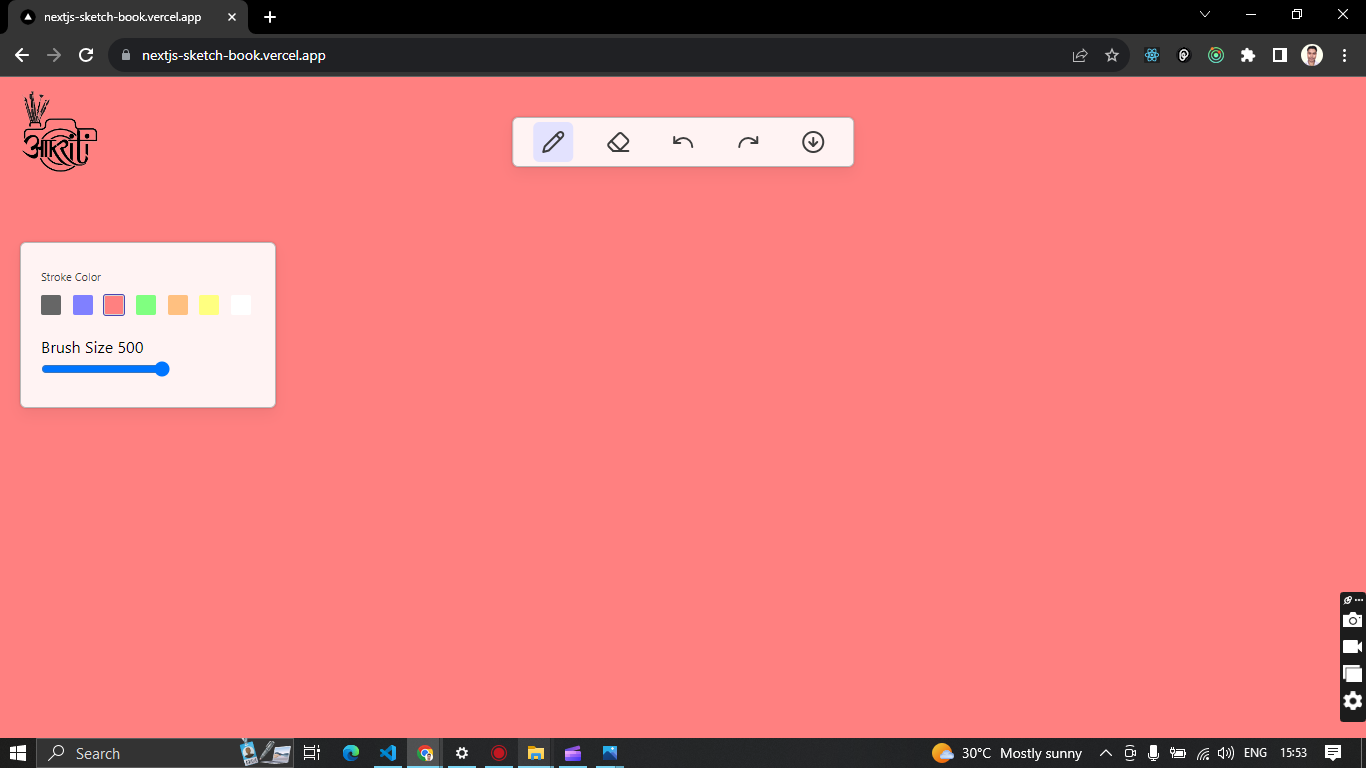Click the address bar URL

[234, 55]
